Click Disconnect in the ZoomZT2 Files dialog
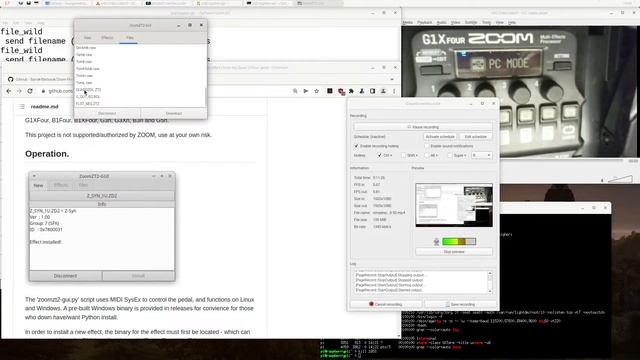 (107, 113)
